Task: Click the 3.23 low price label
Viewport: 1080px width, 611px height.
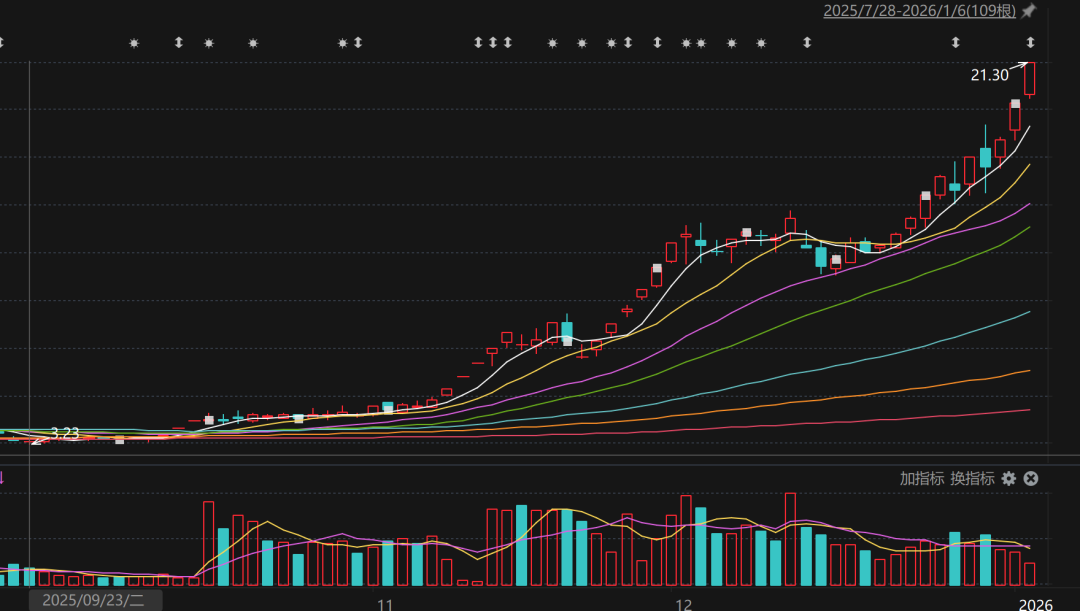Action: (x=64, y=433)
